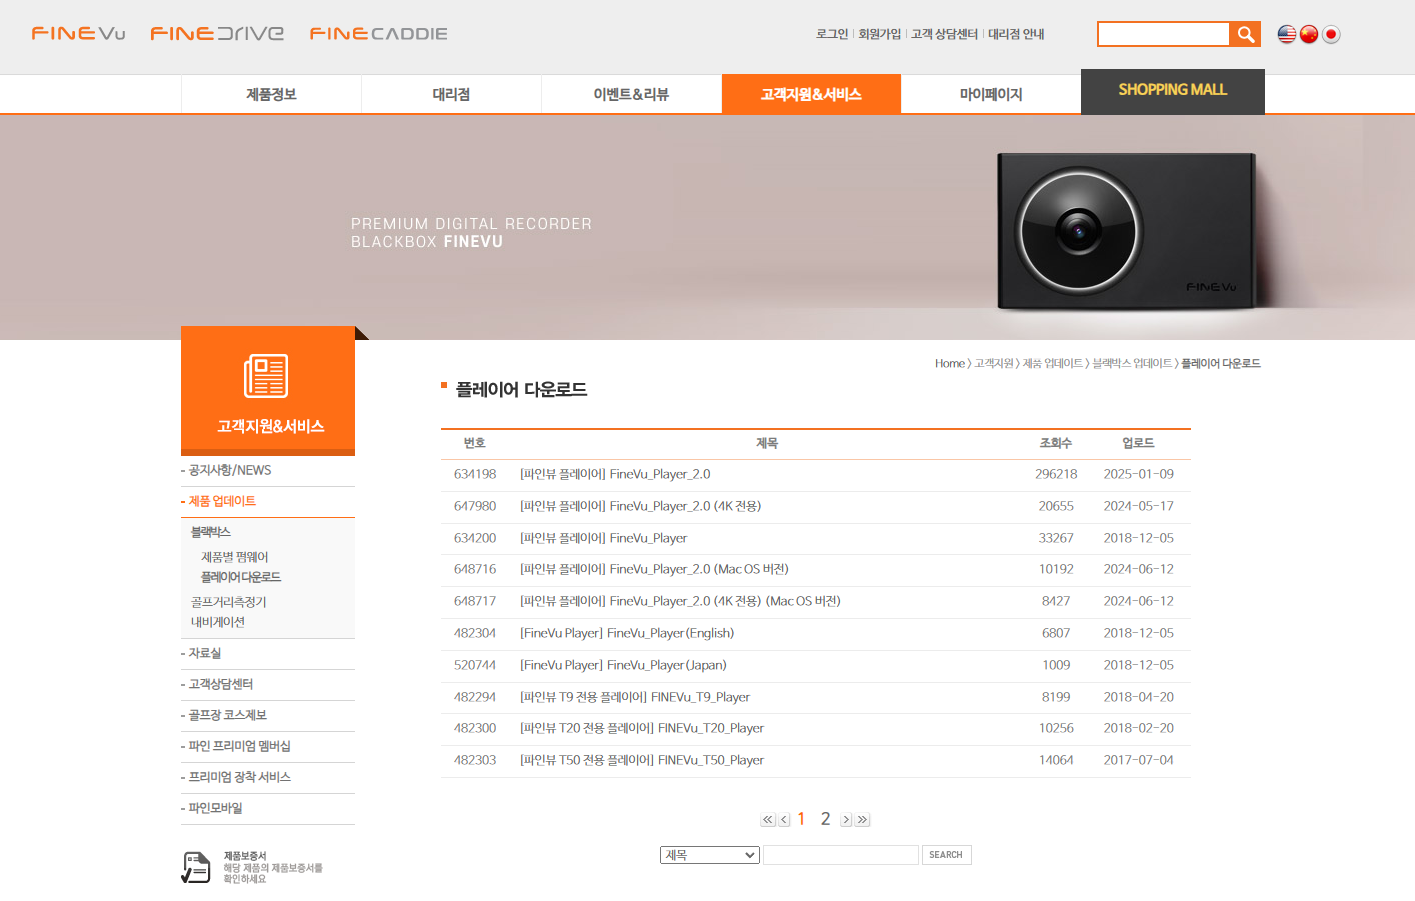Image resolution: width=1415 pixels, height=901 pixels.
Task: Click the 제품보증서 document icon
Action: click(x=196, y=867)
